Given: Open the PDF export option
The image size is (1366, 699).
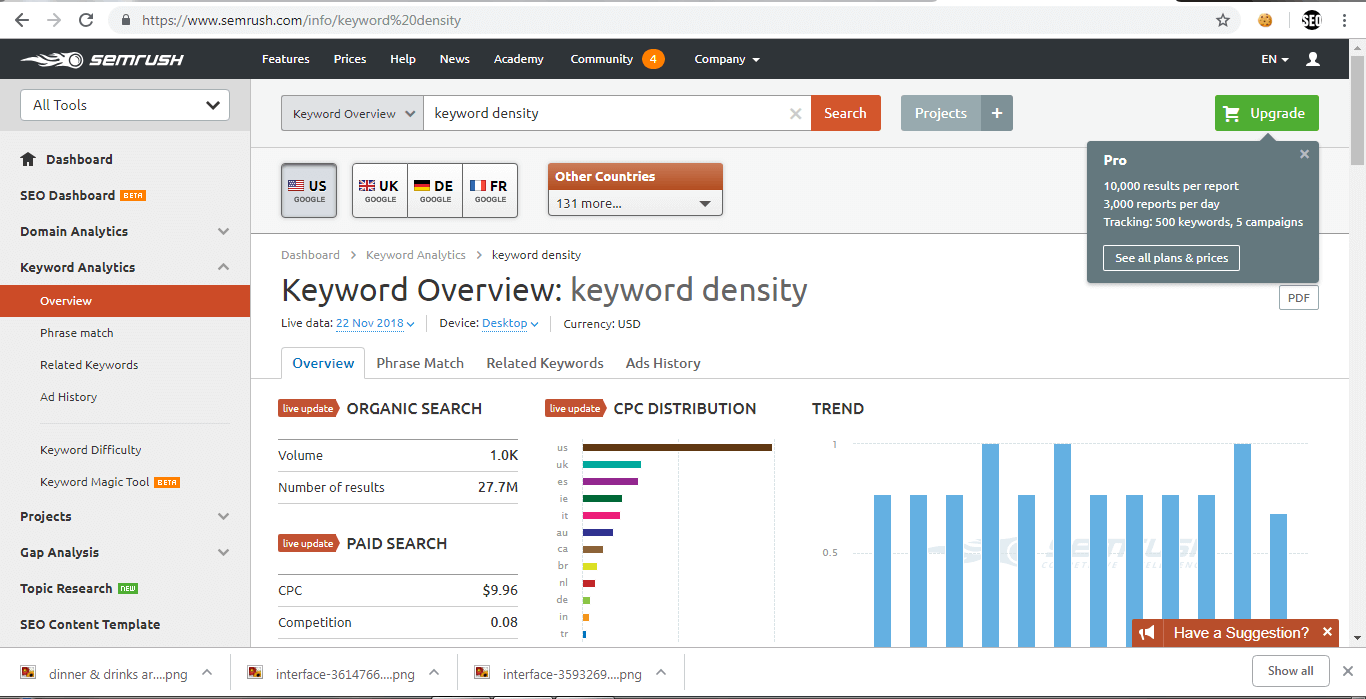Looking at the screenshot, I should click(x=1298, y=297).
